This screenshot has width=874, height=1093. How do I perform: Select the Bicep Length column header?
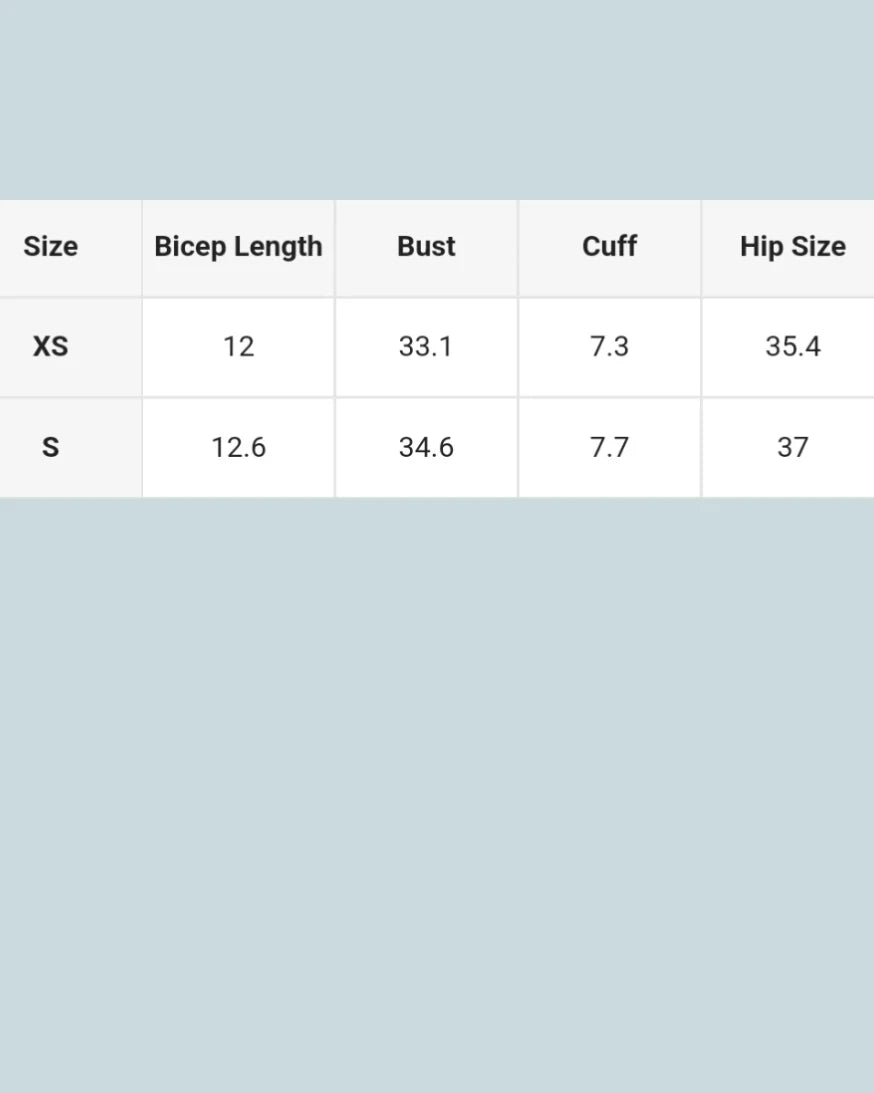[x=238, y=247]
